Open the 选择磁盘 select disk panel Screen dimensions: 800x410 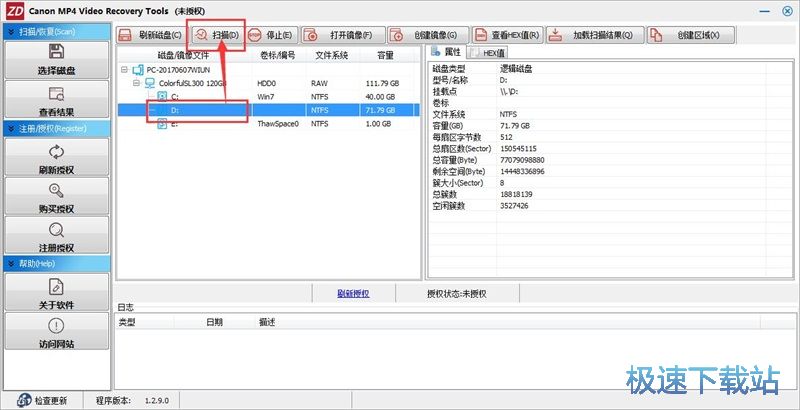point(57,60)
